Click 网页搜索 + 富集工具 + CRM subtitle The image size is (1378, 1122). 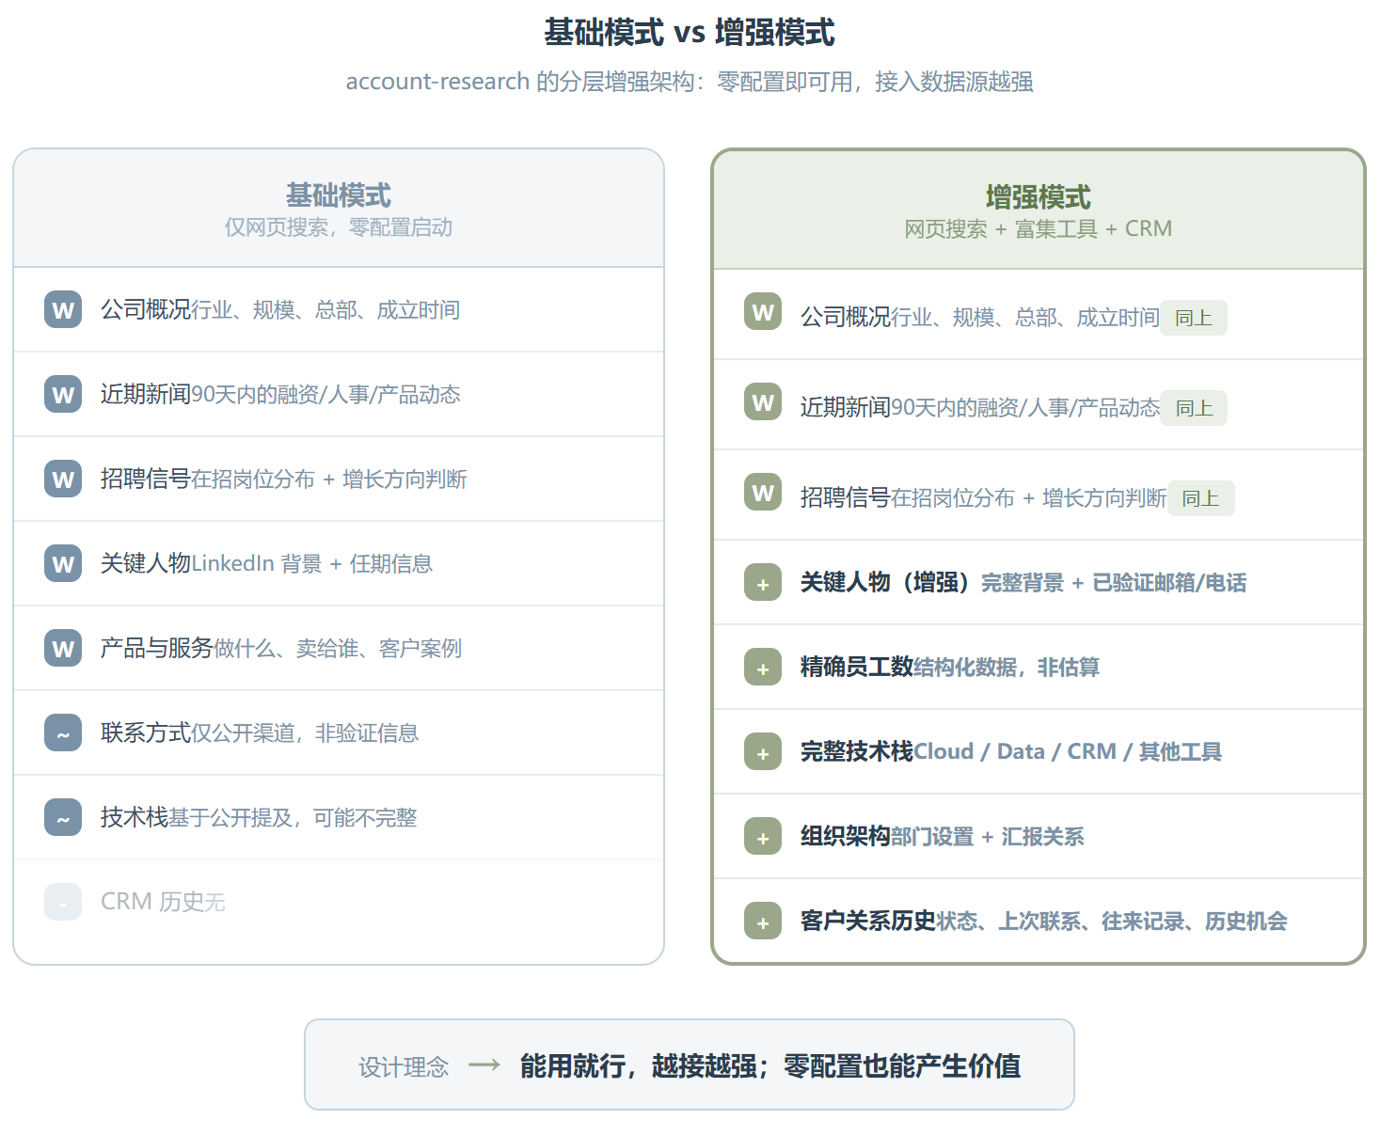pyautogui.click(x=1038, y=229)
